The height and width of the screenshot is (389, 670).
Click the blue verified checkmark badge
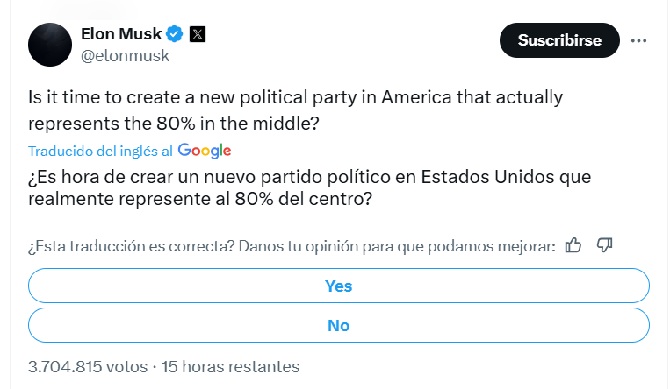tap(174, 34)
